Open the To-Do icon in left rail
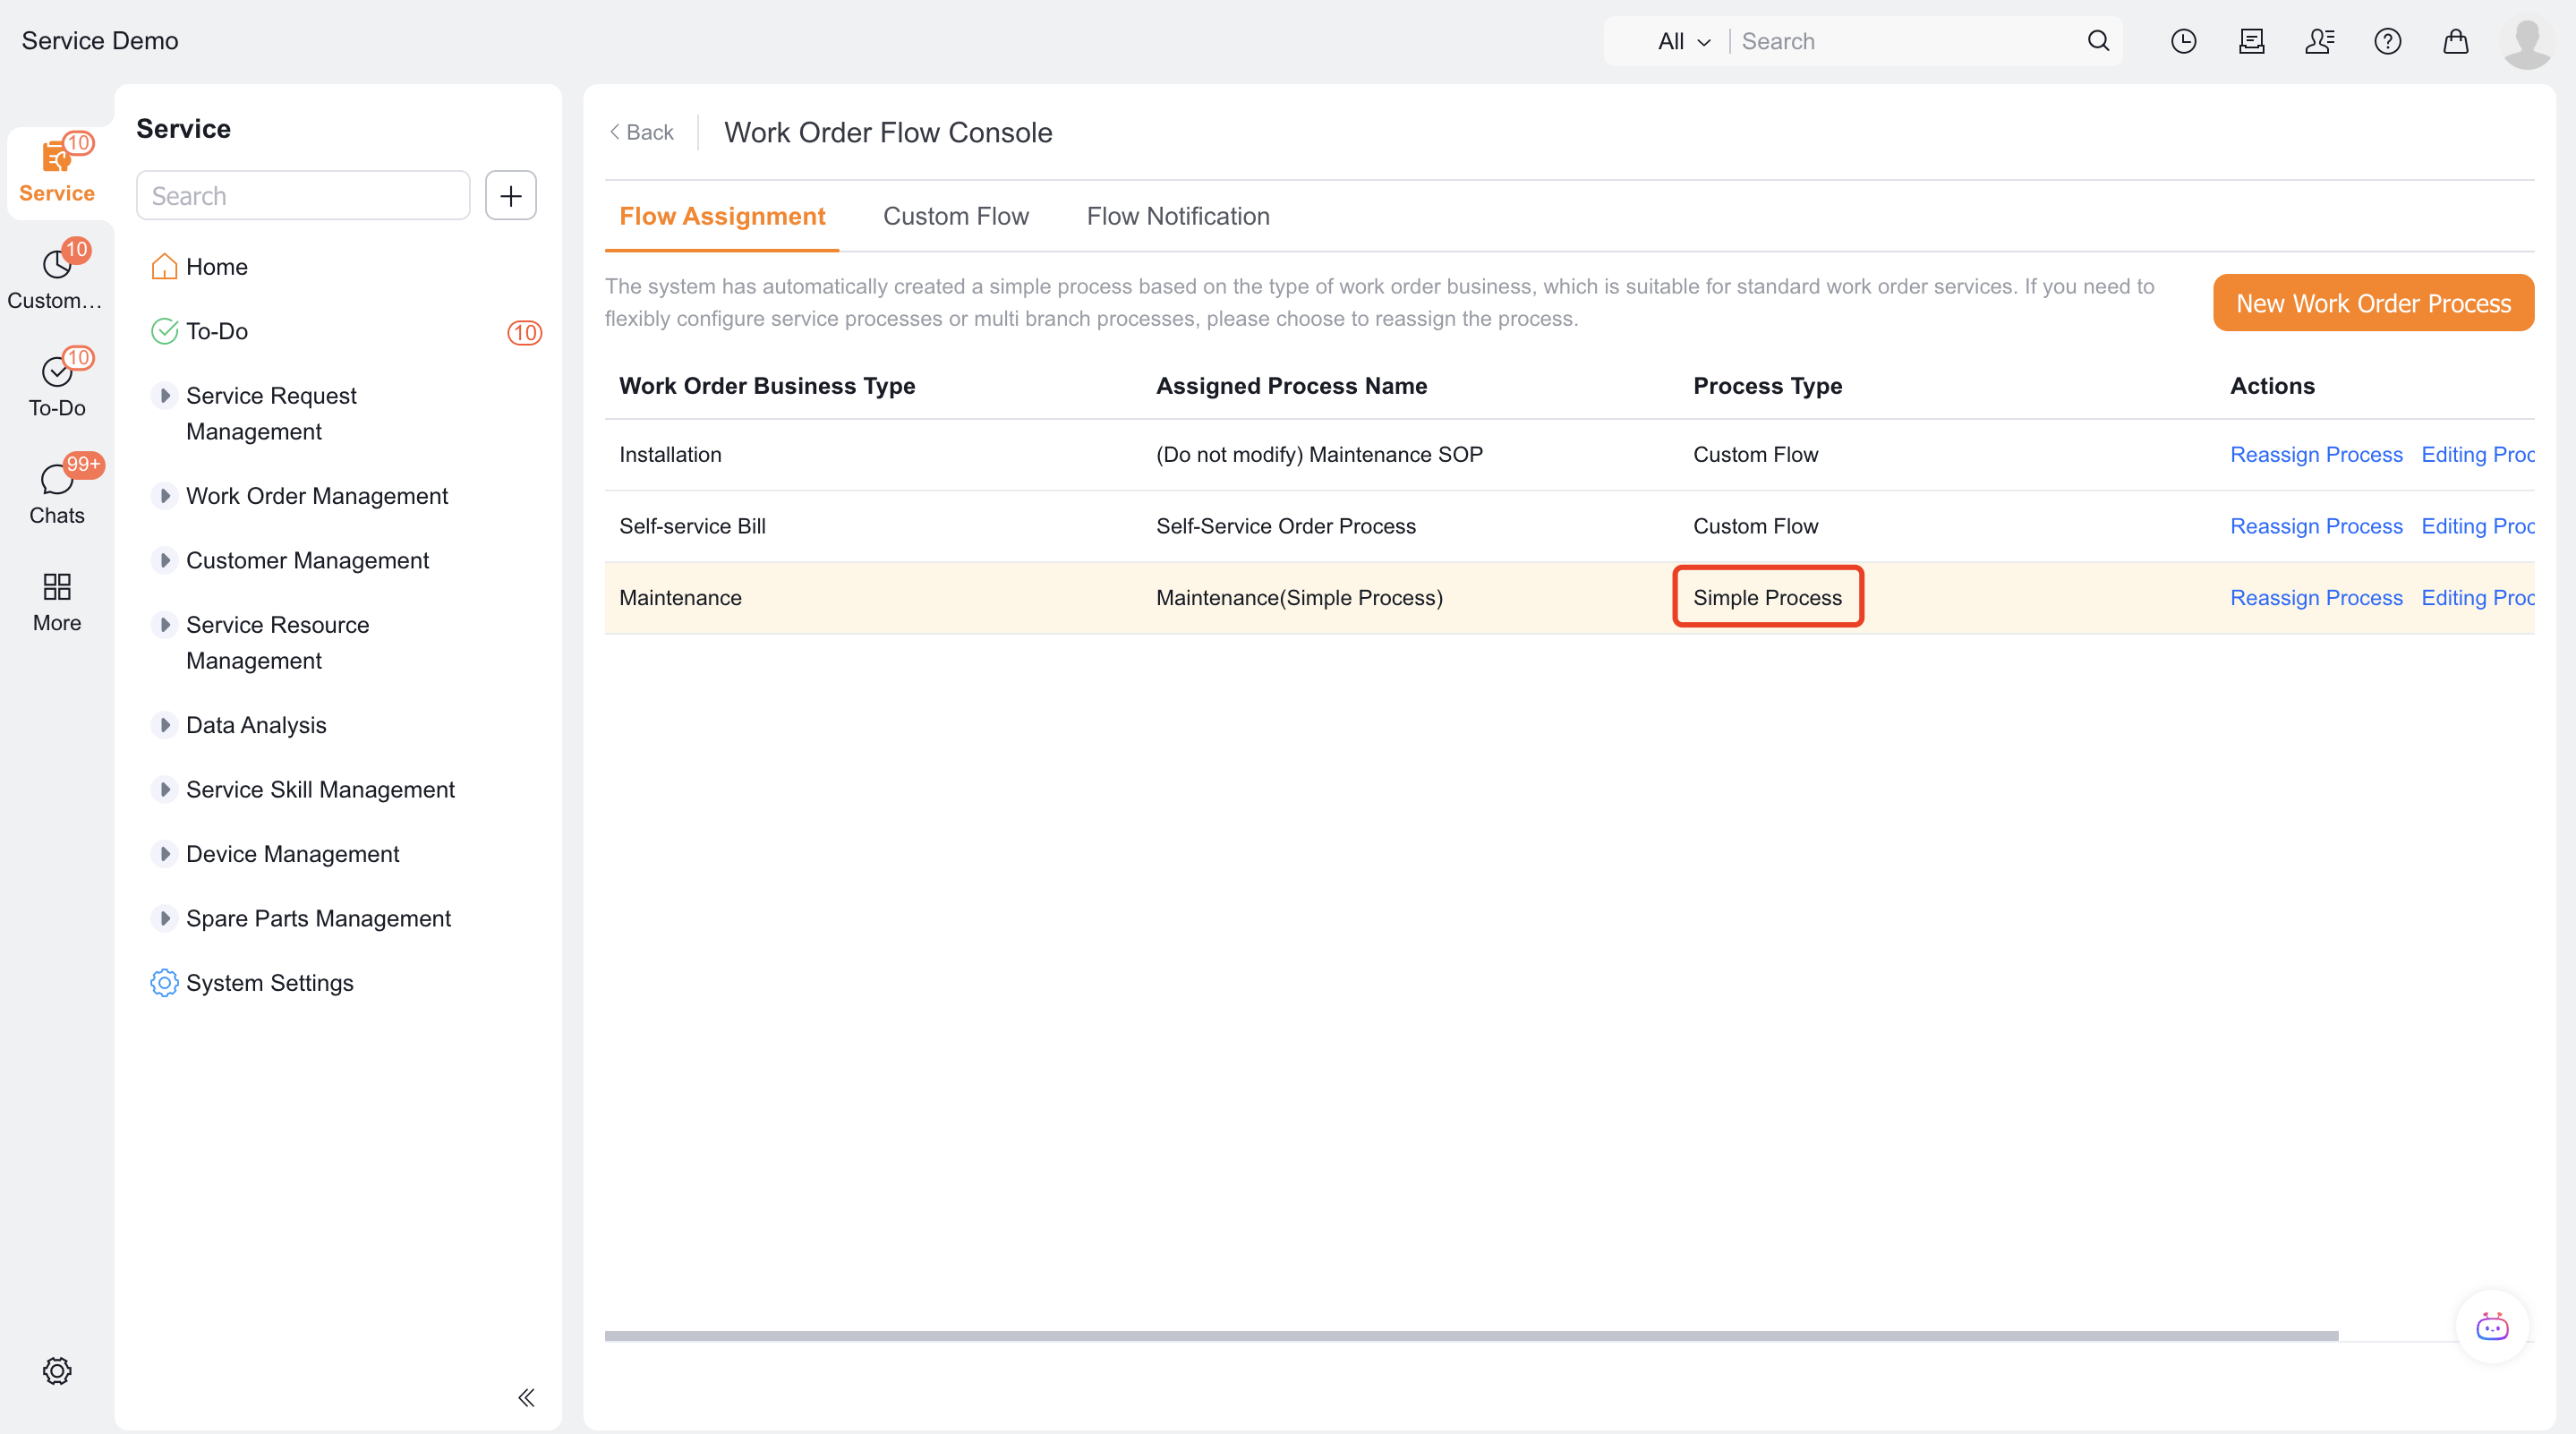The image size is (2576, 1434). tap(57, 384)
